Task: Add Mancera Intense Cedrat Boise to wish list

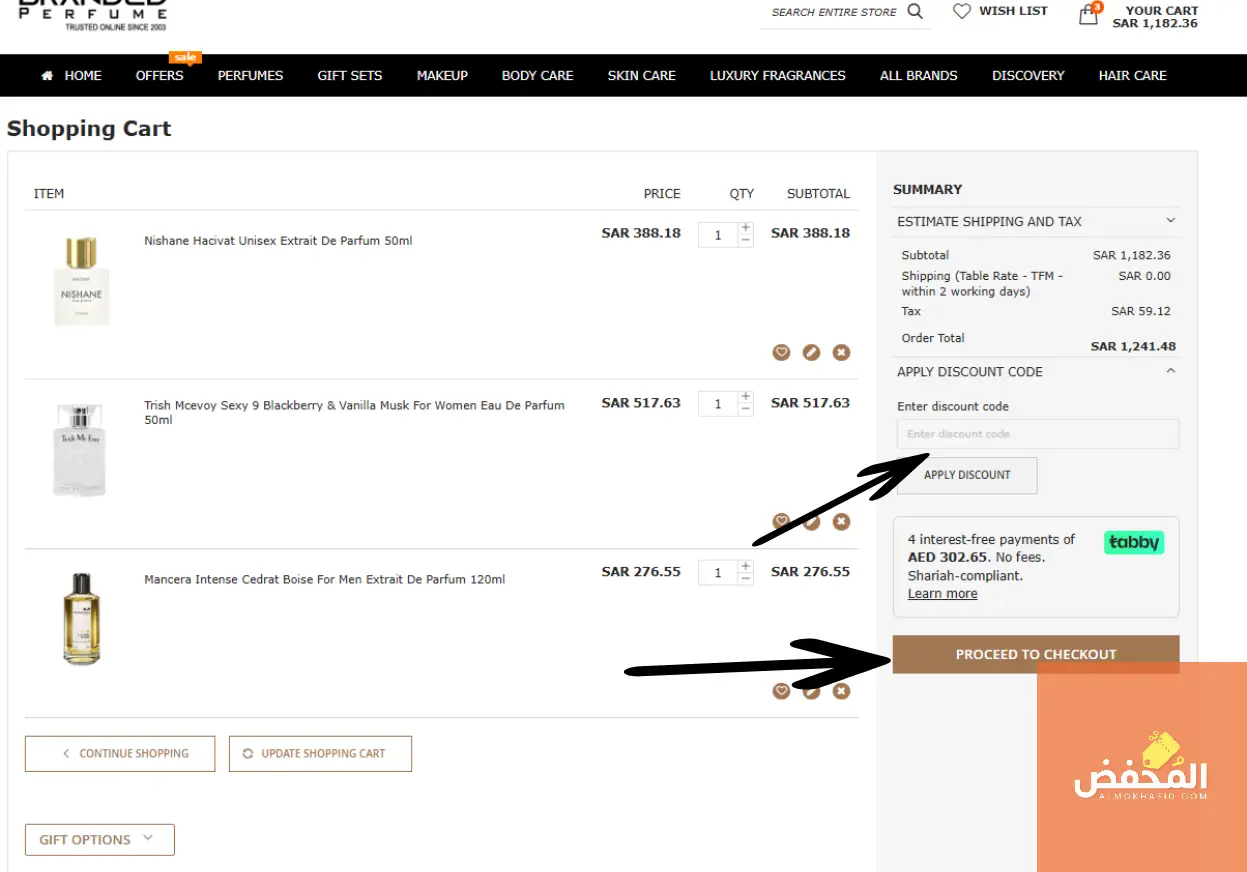Action: click(781, 691)
